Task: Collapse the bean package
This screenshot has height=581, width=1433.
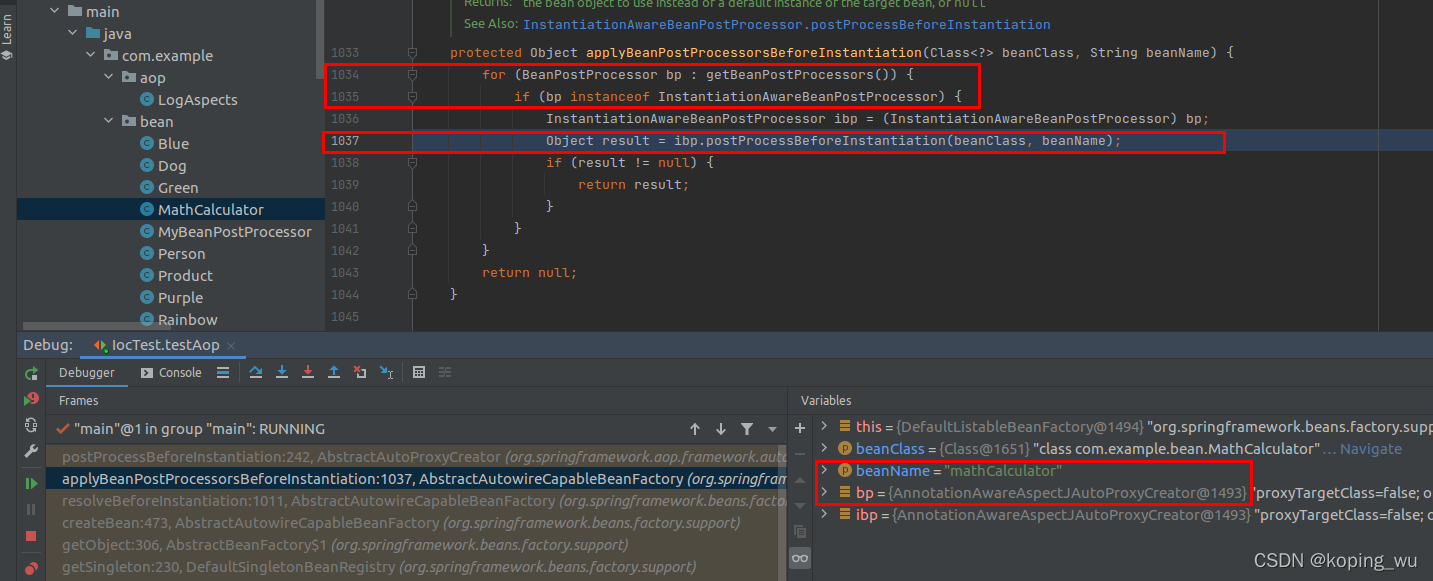Action: 109,122
